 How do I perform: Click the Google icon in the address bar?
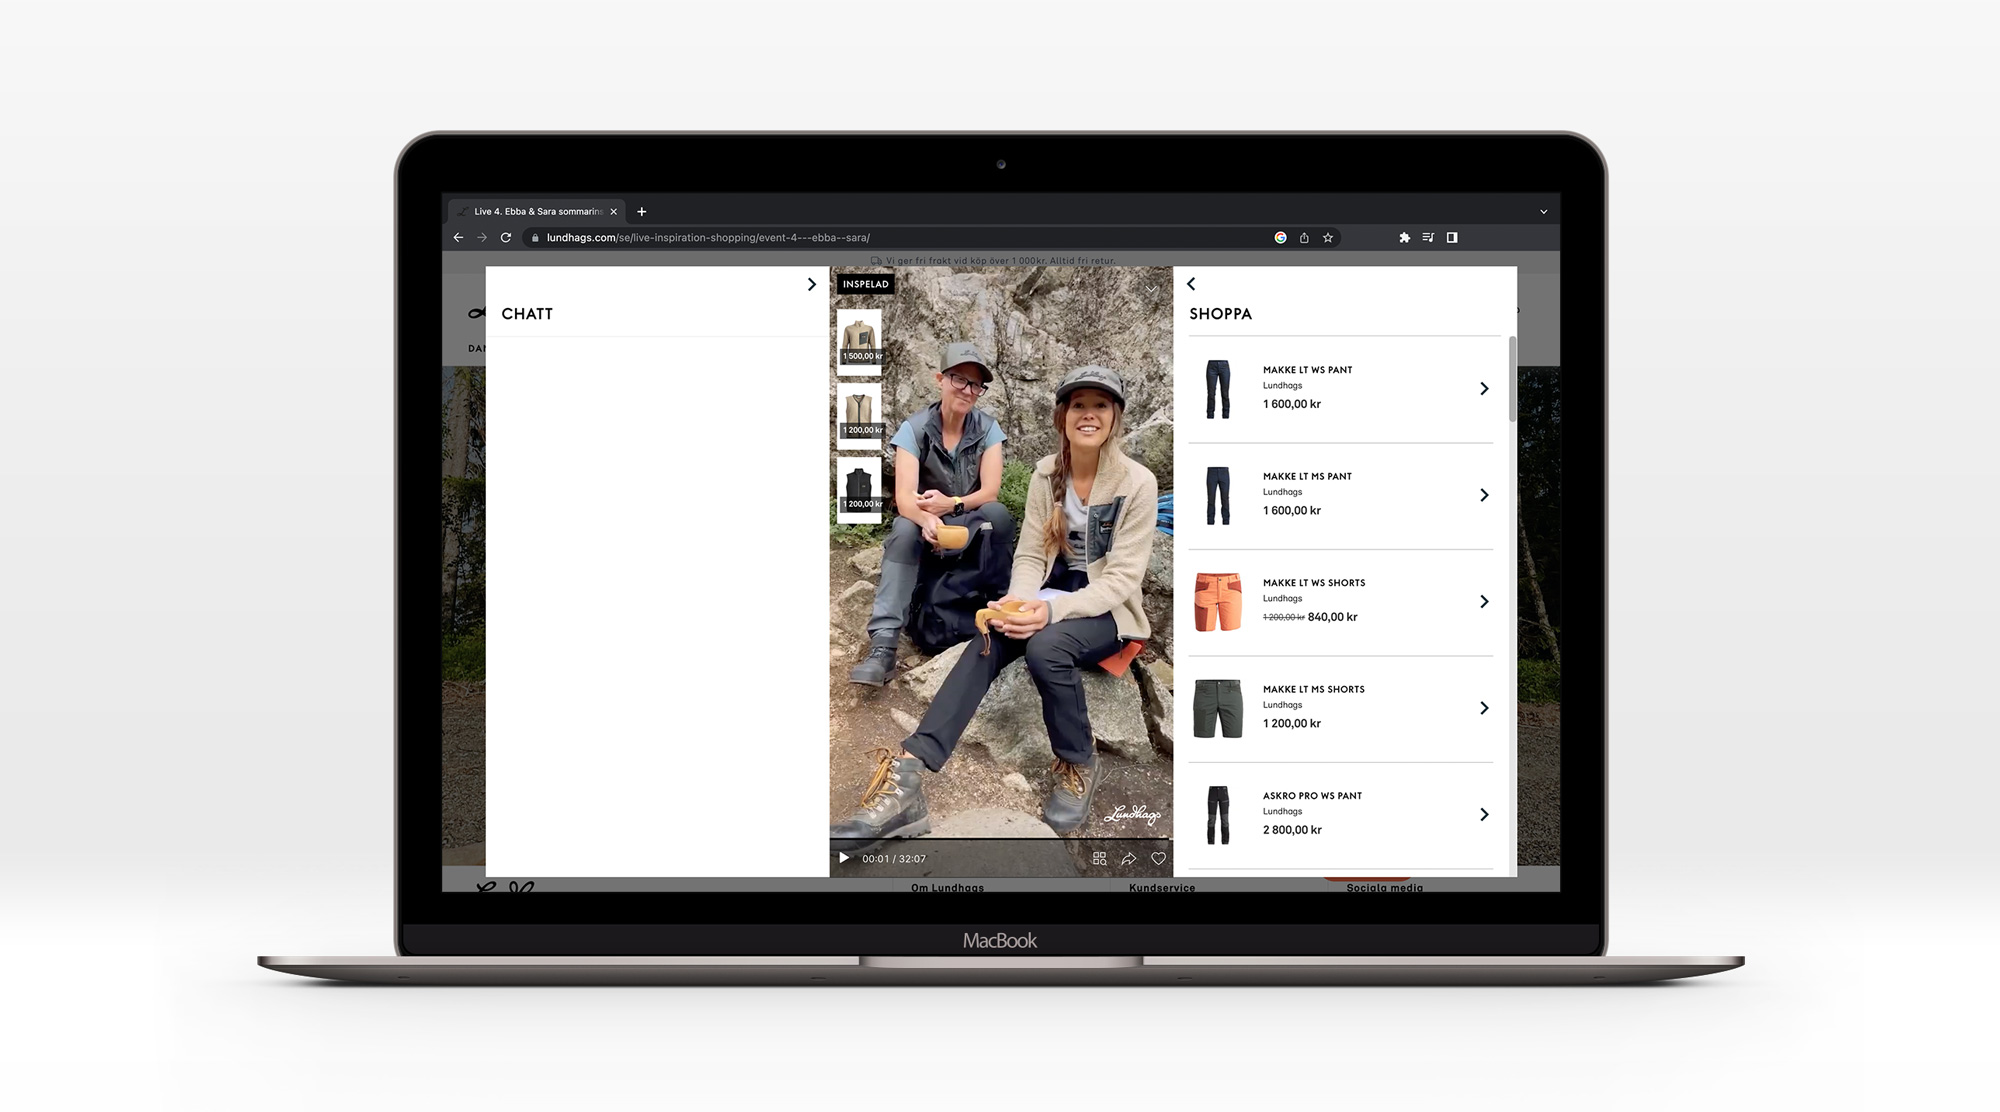[1280, 238]
